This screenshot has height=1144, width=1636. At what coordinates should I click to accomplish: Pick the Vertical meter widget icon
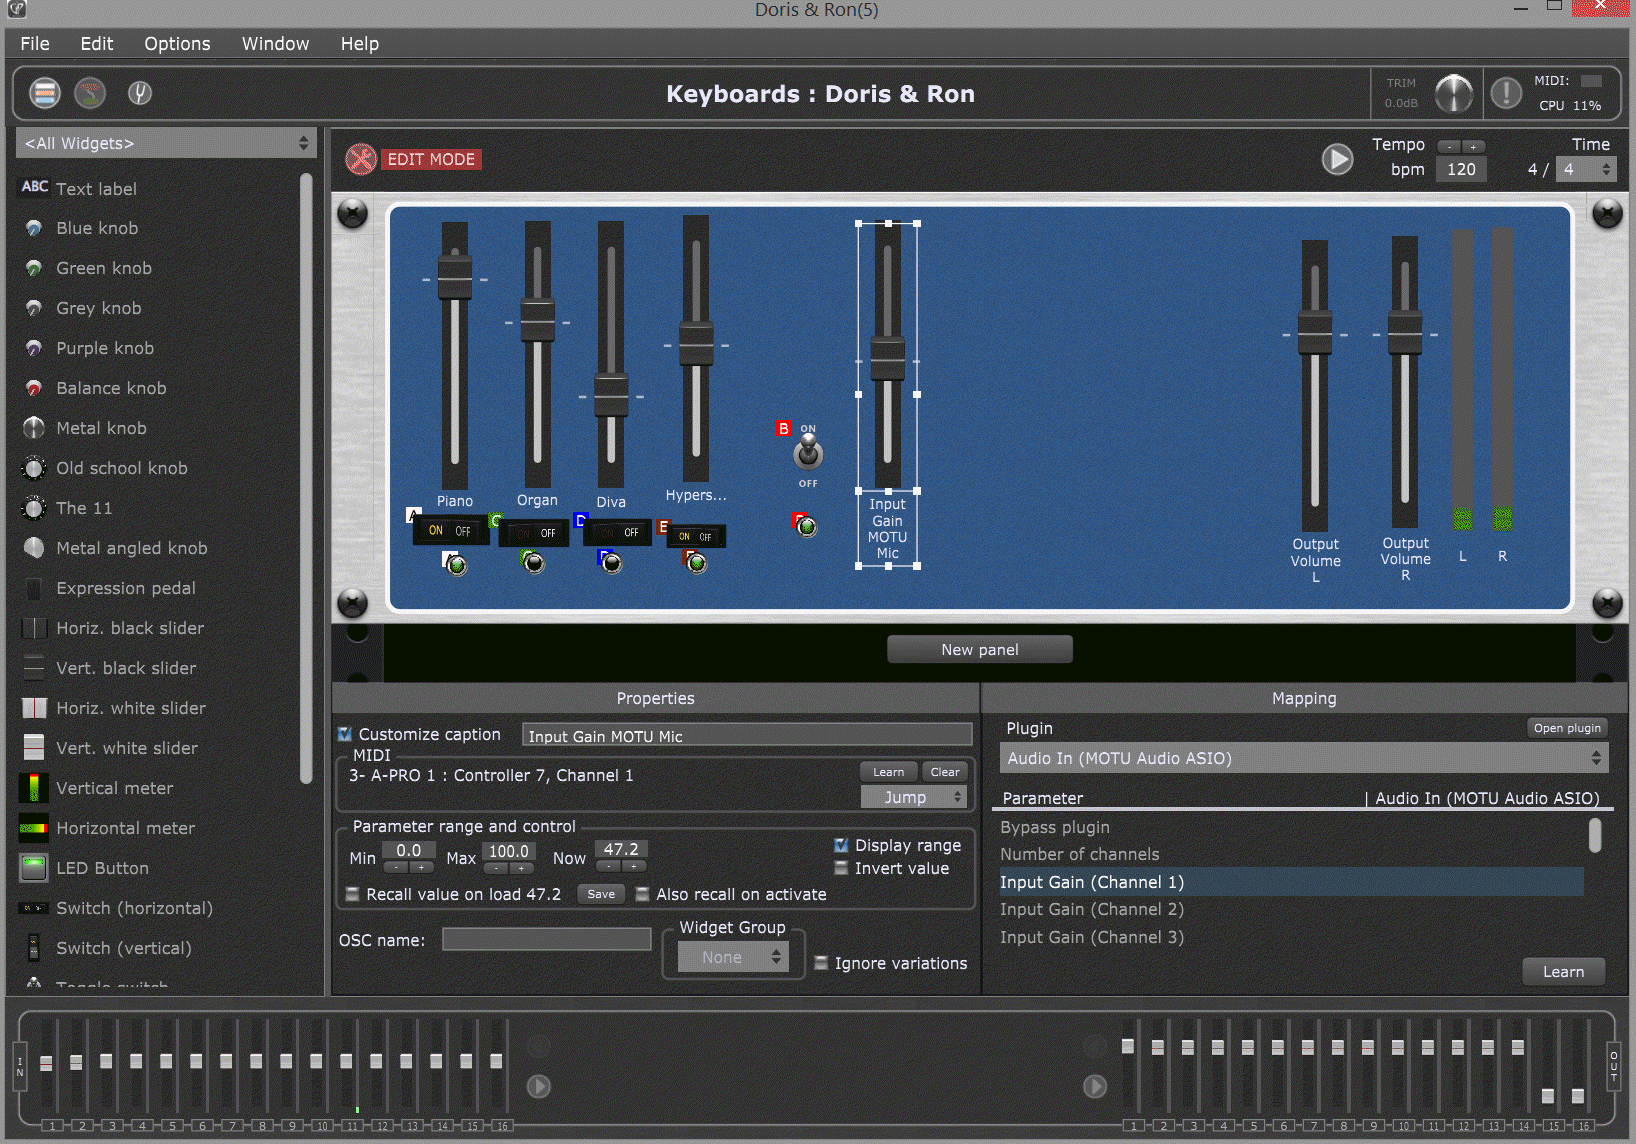point(34,788)
